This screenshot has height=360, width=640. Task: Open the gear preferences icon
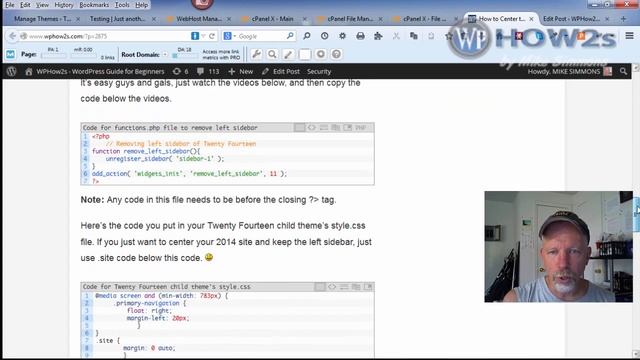pos(342,36)
